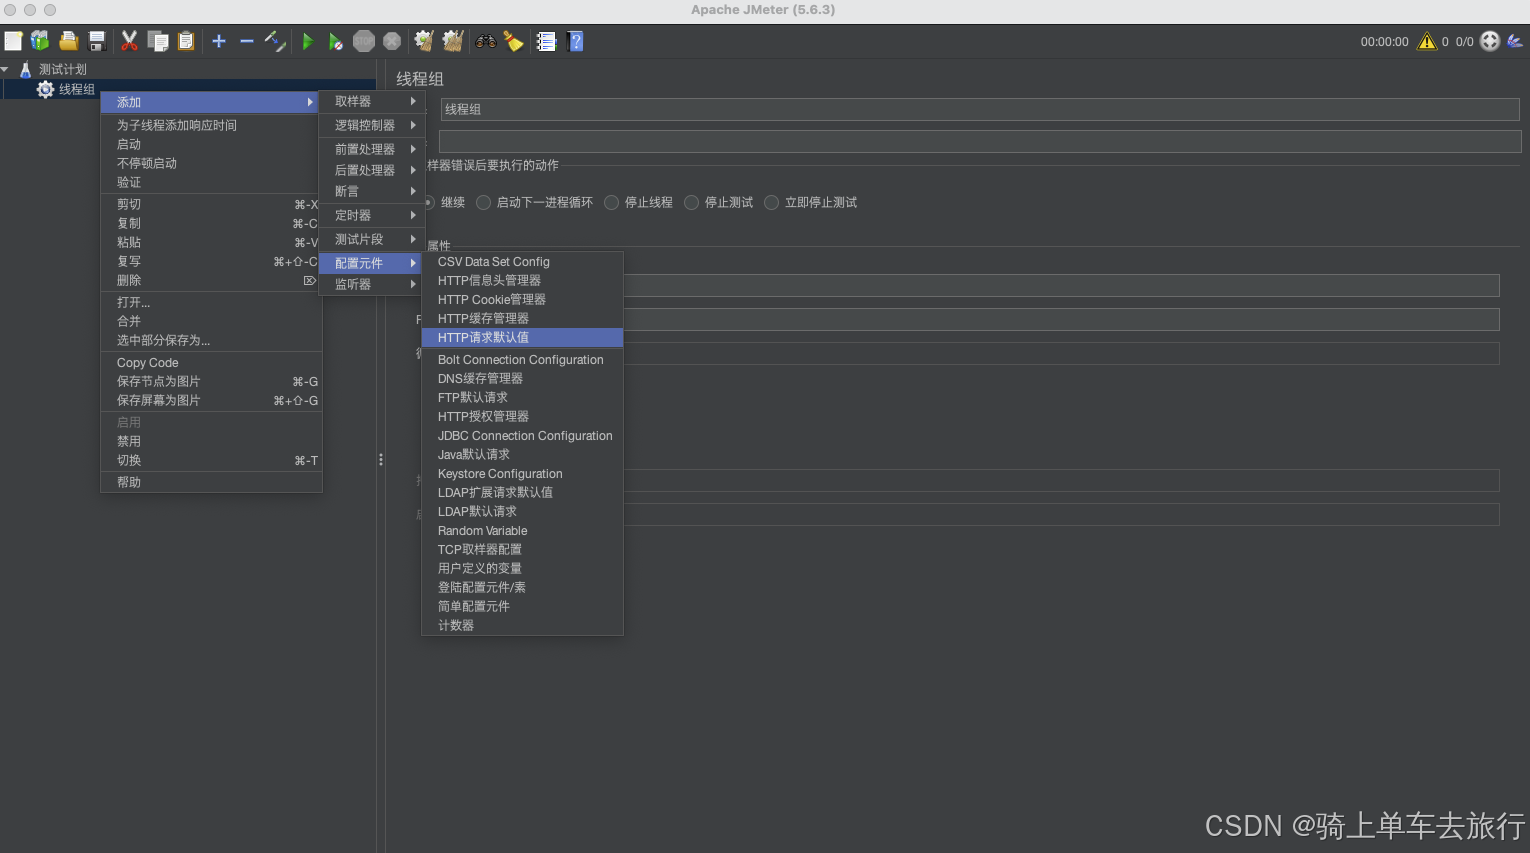Select the 继续 radio button
This screenshot has height=853, width=1530.
(428, 202)
